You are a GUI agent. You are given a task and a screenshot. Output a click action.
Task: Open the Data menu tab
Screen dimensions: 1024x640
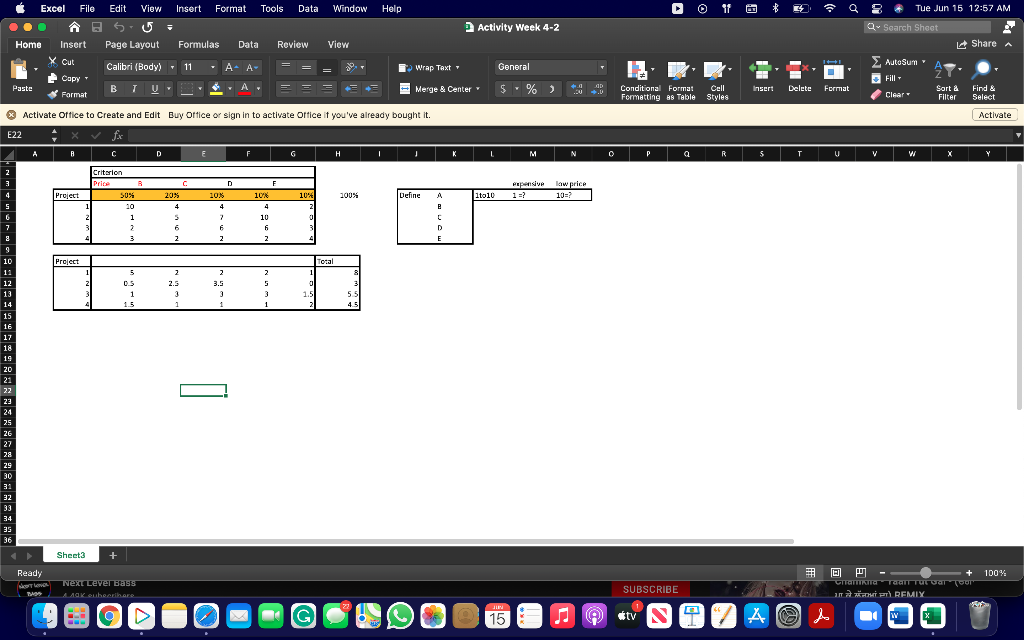coord(248,44)
